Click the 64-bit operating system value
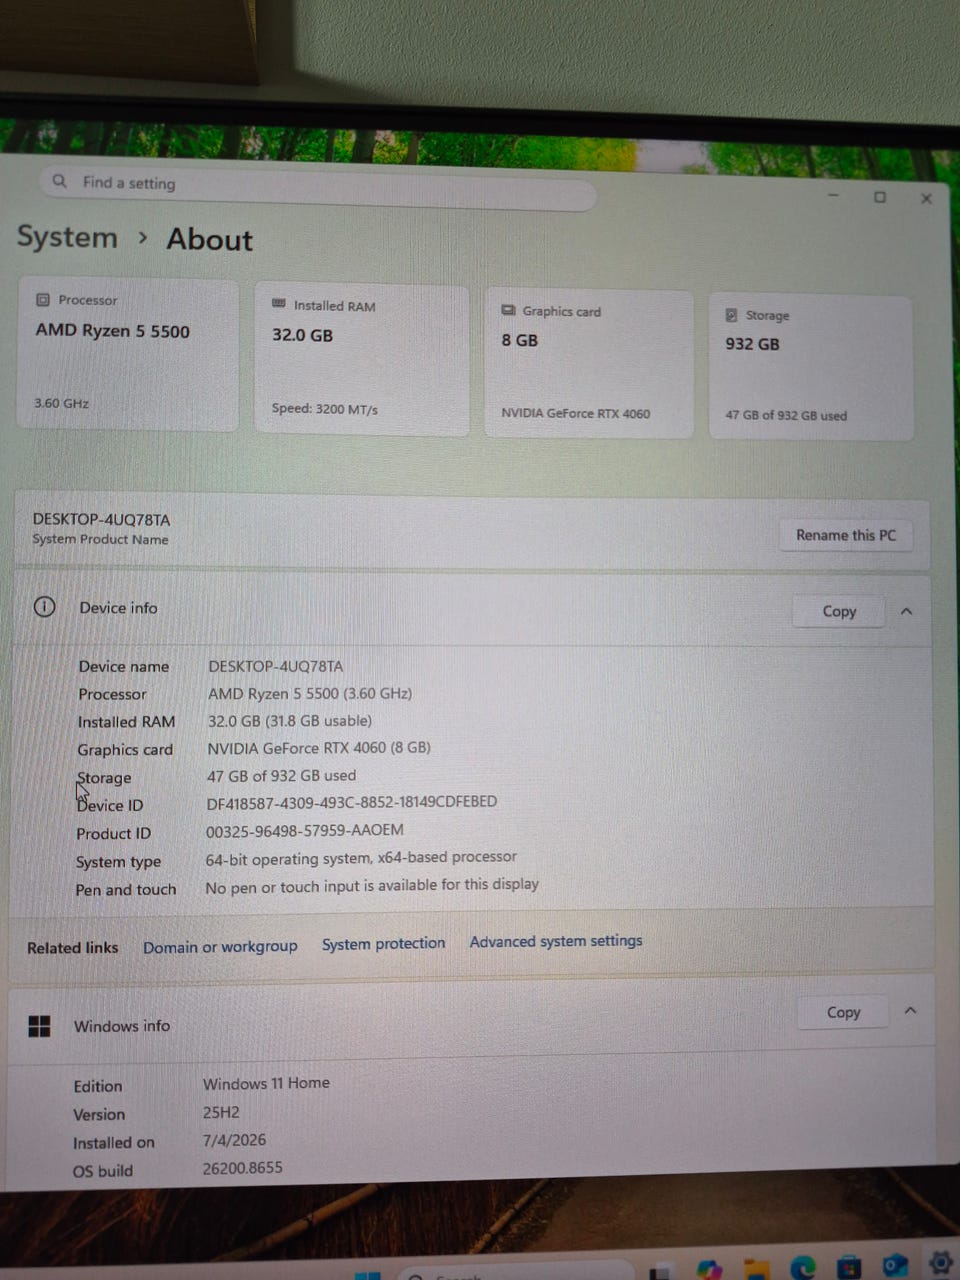This screenshot has width=960, height=1280. click(361, 858)
